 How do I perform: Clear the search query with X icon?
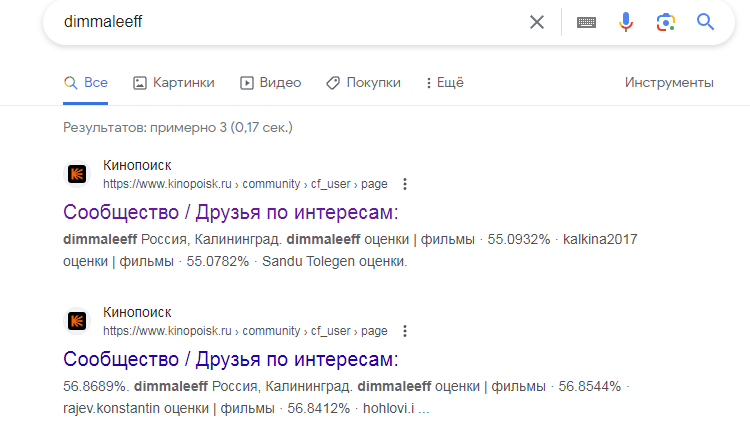click(537, 22)
